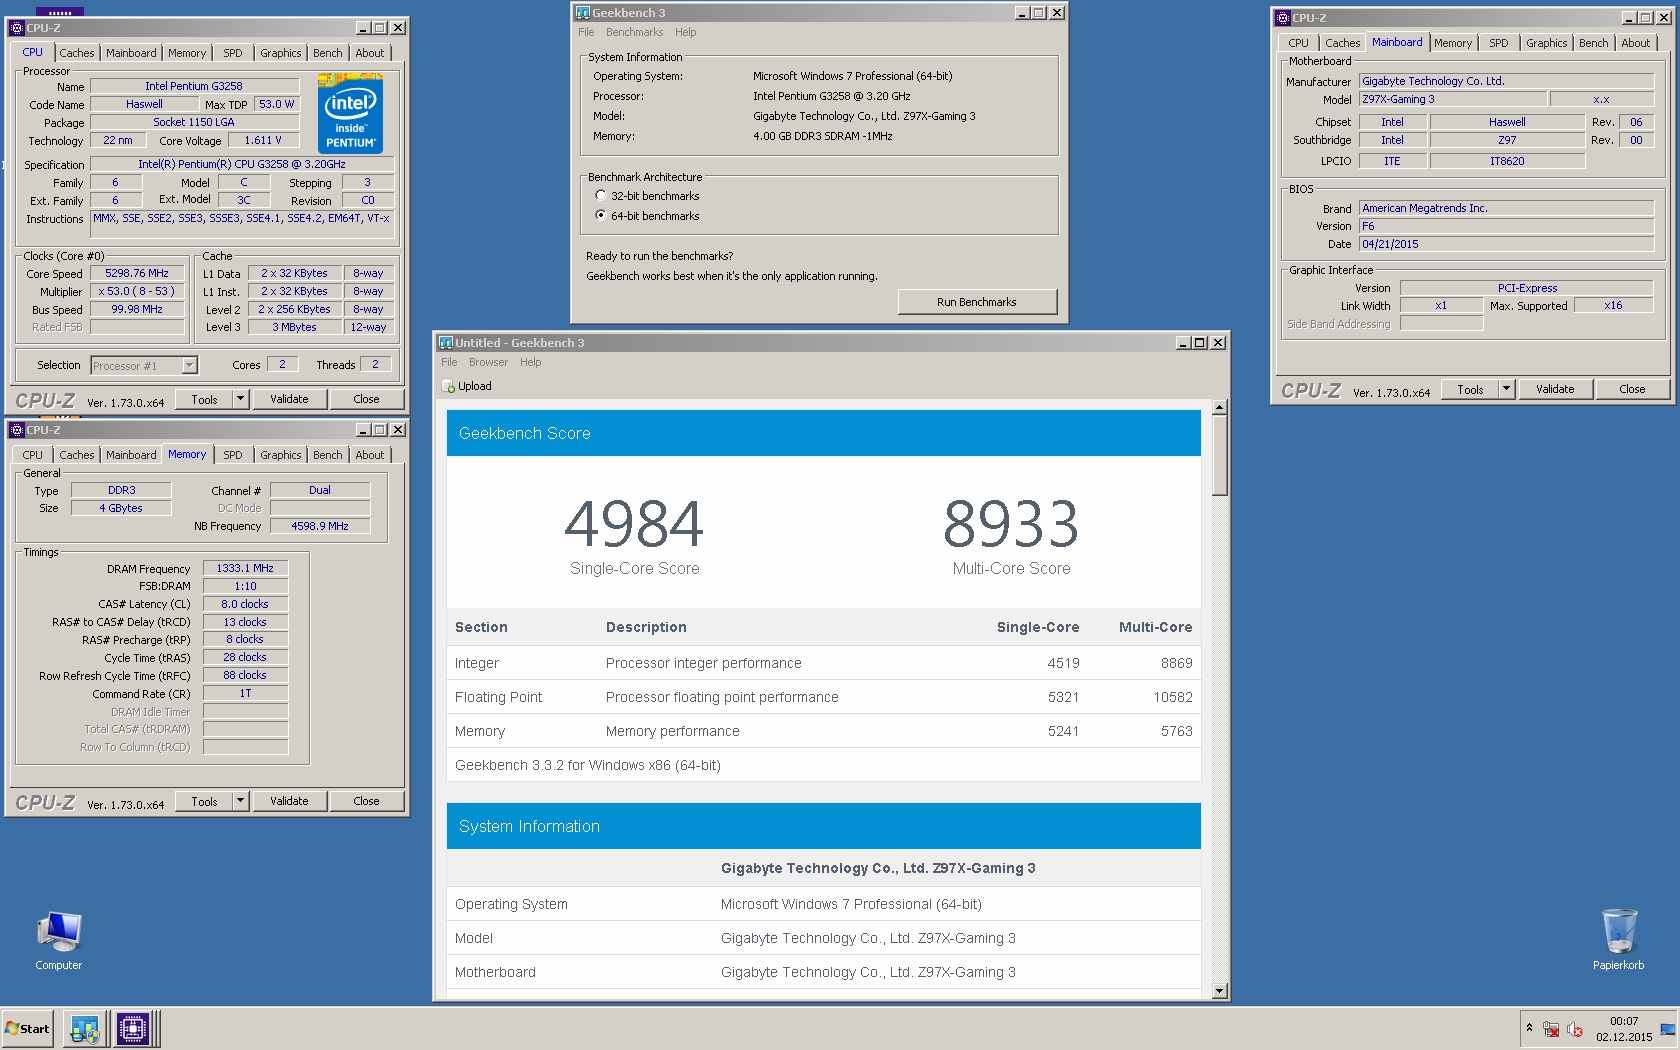Click the Integer row in results table
The image size is (1680, 1050).
coord(824,663)
